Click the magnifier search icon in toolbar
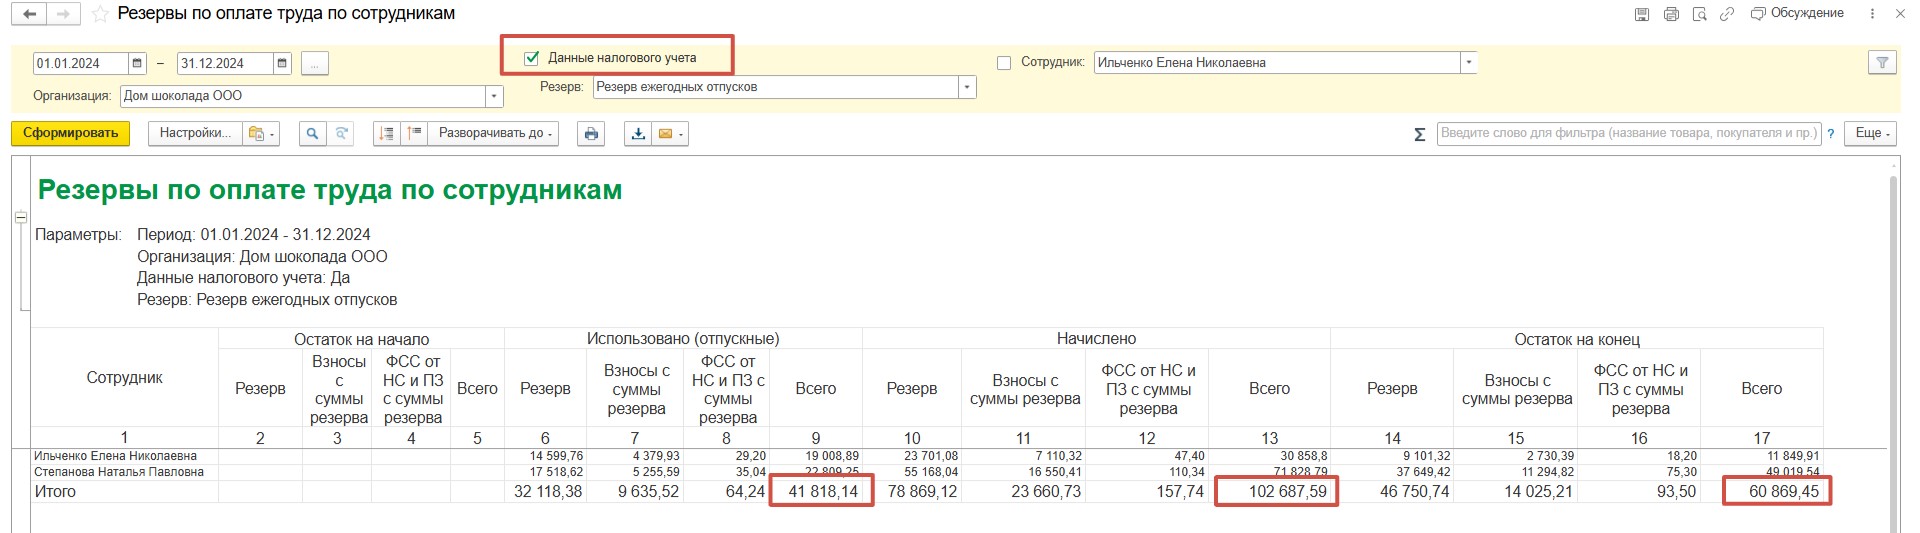The image size is (1920, 533). click(x=313, y=134)
